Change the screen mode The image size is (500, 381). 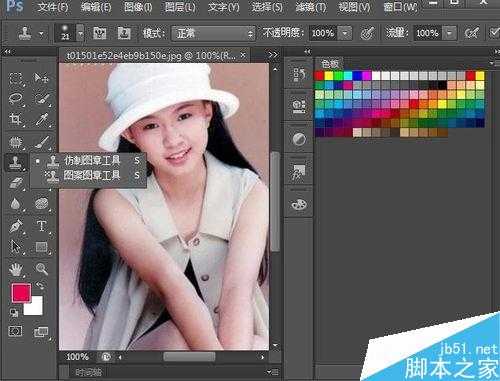tap(41, 332)
